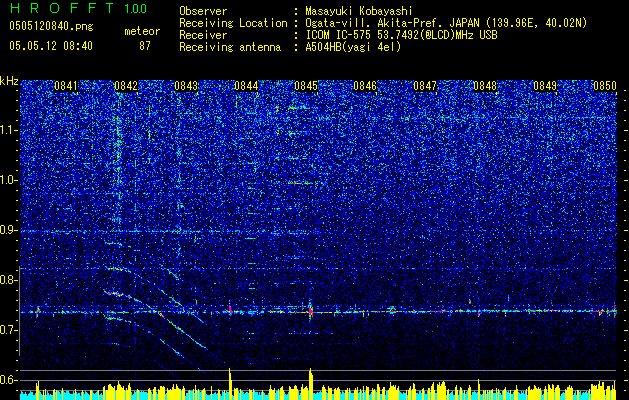Image resolution: width=629 pixels, height=400 pixels.
Task: Click the ICOM IC-575 receiver text
Action: (401, 35)
